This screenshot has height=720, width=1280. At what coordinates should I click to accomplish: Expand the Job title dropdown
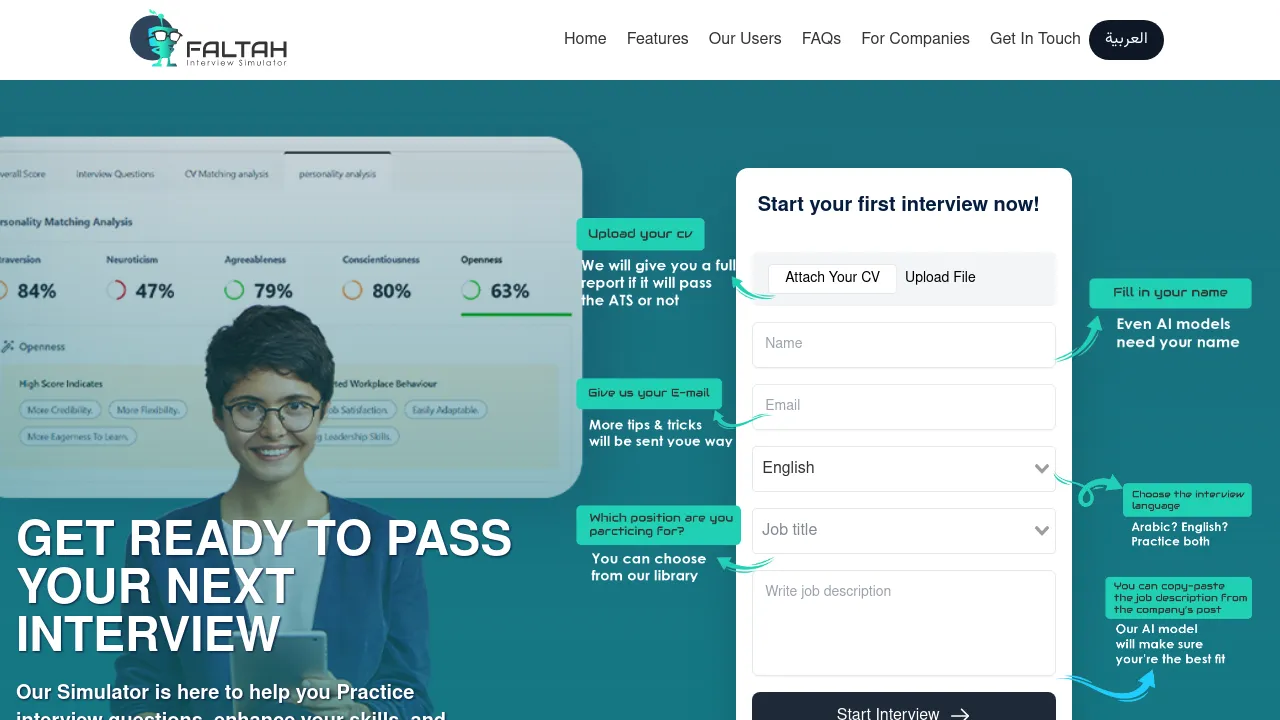pos(904,531)
